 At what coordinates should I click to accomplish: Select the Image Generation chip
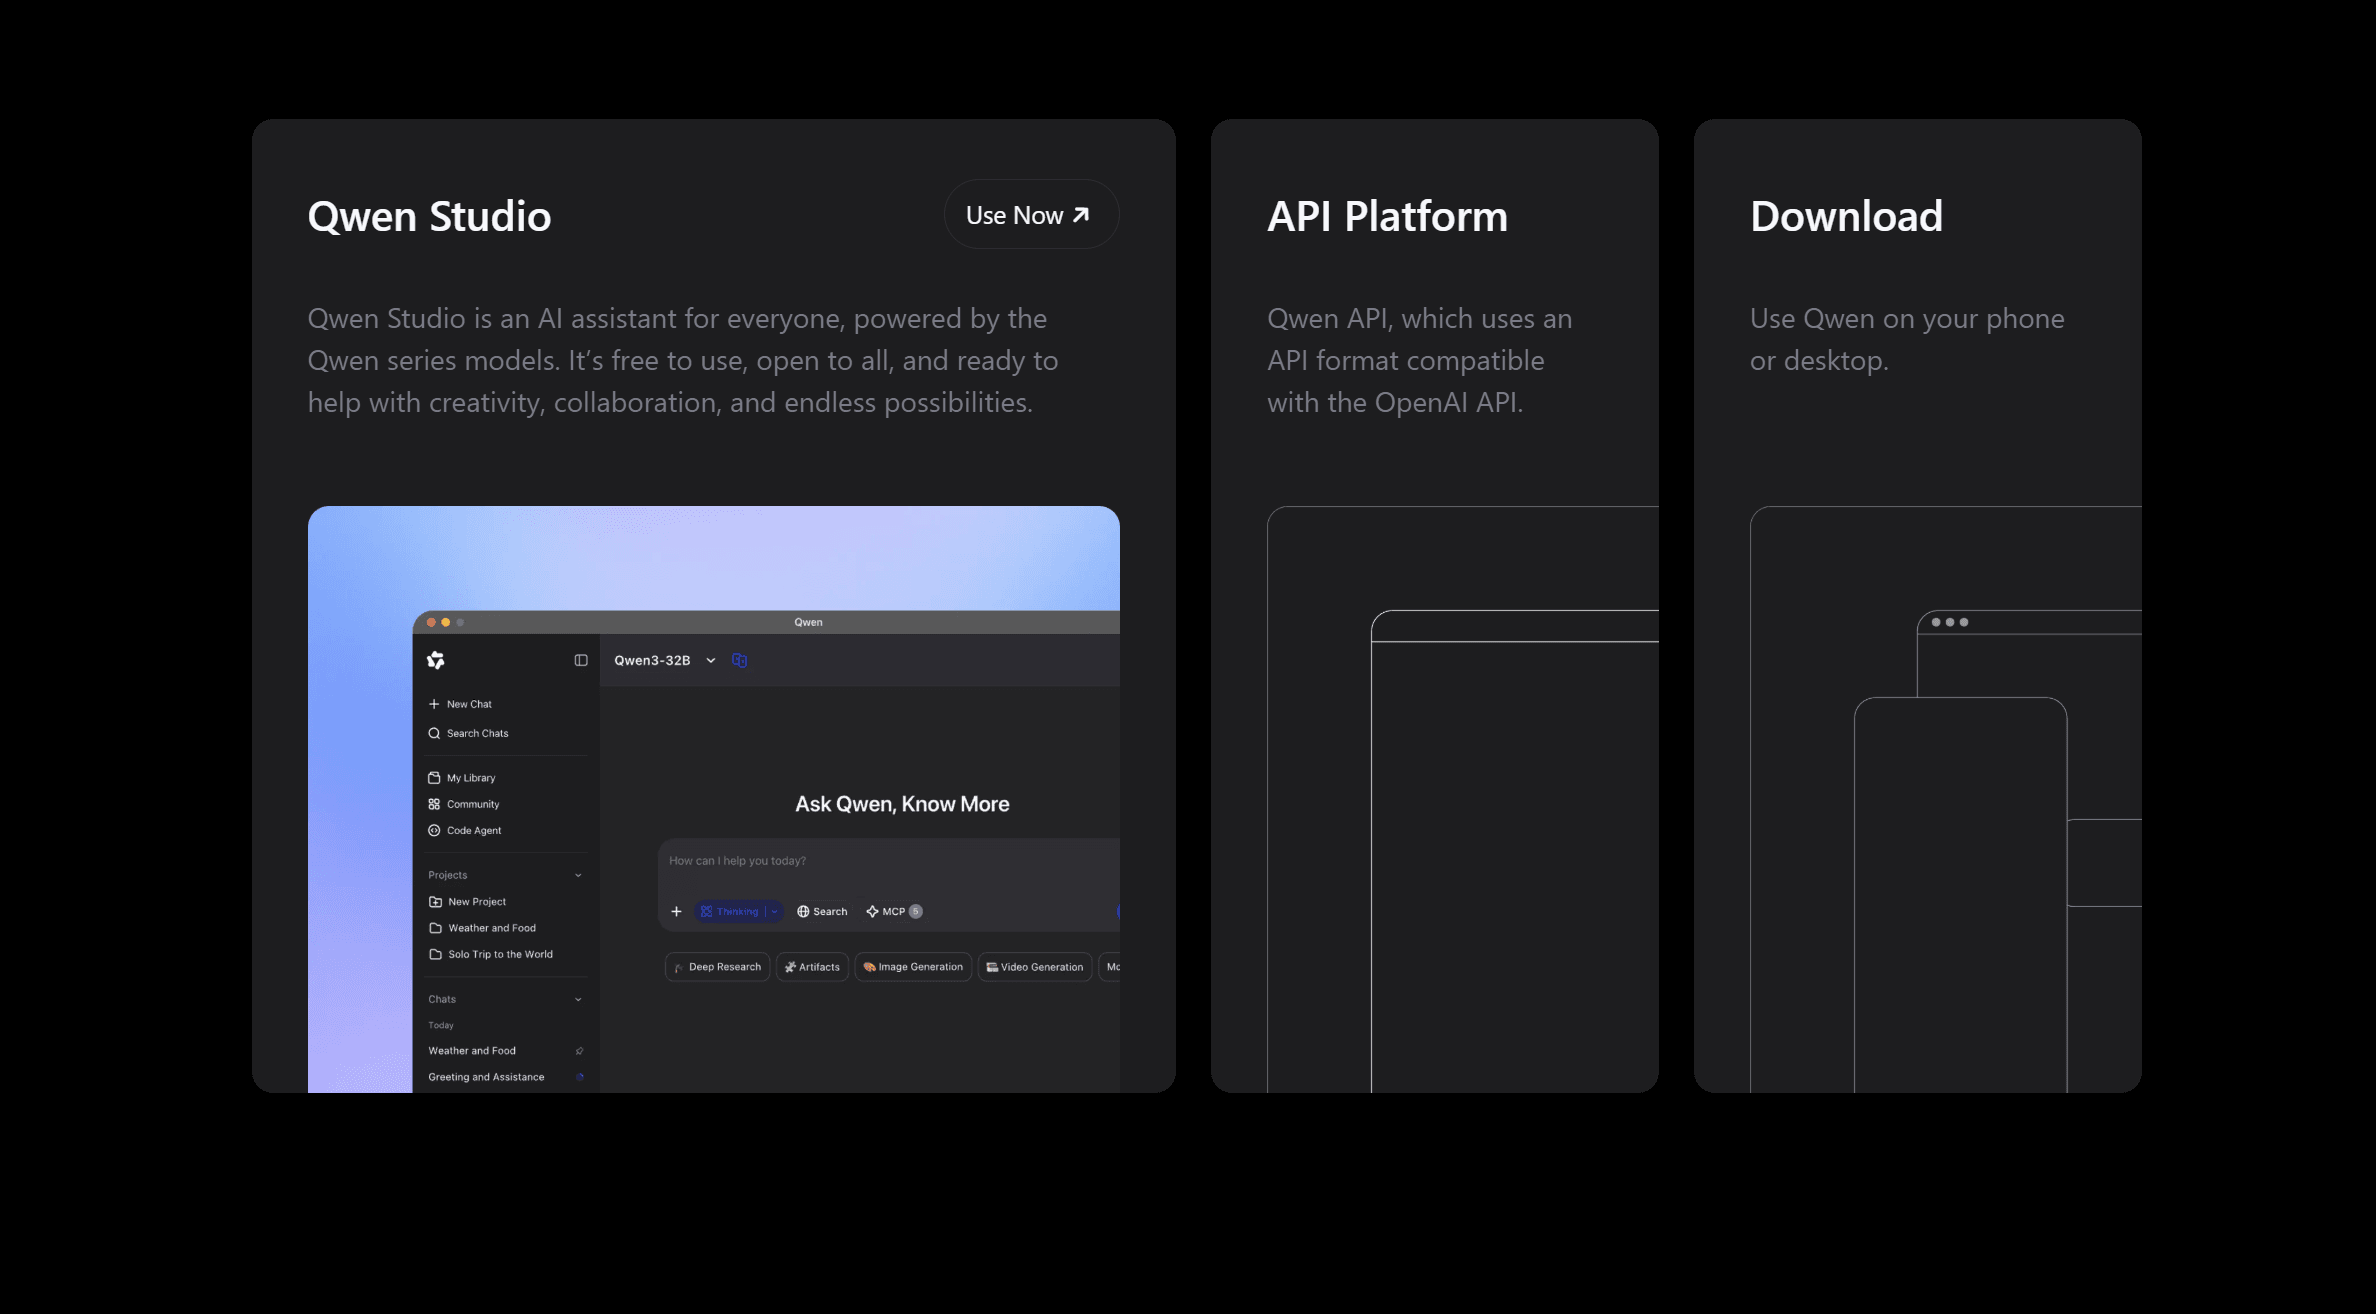point(913,967)
